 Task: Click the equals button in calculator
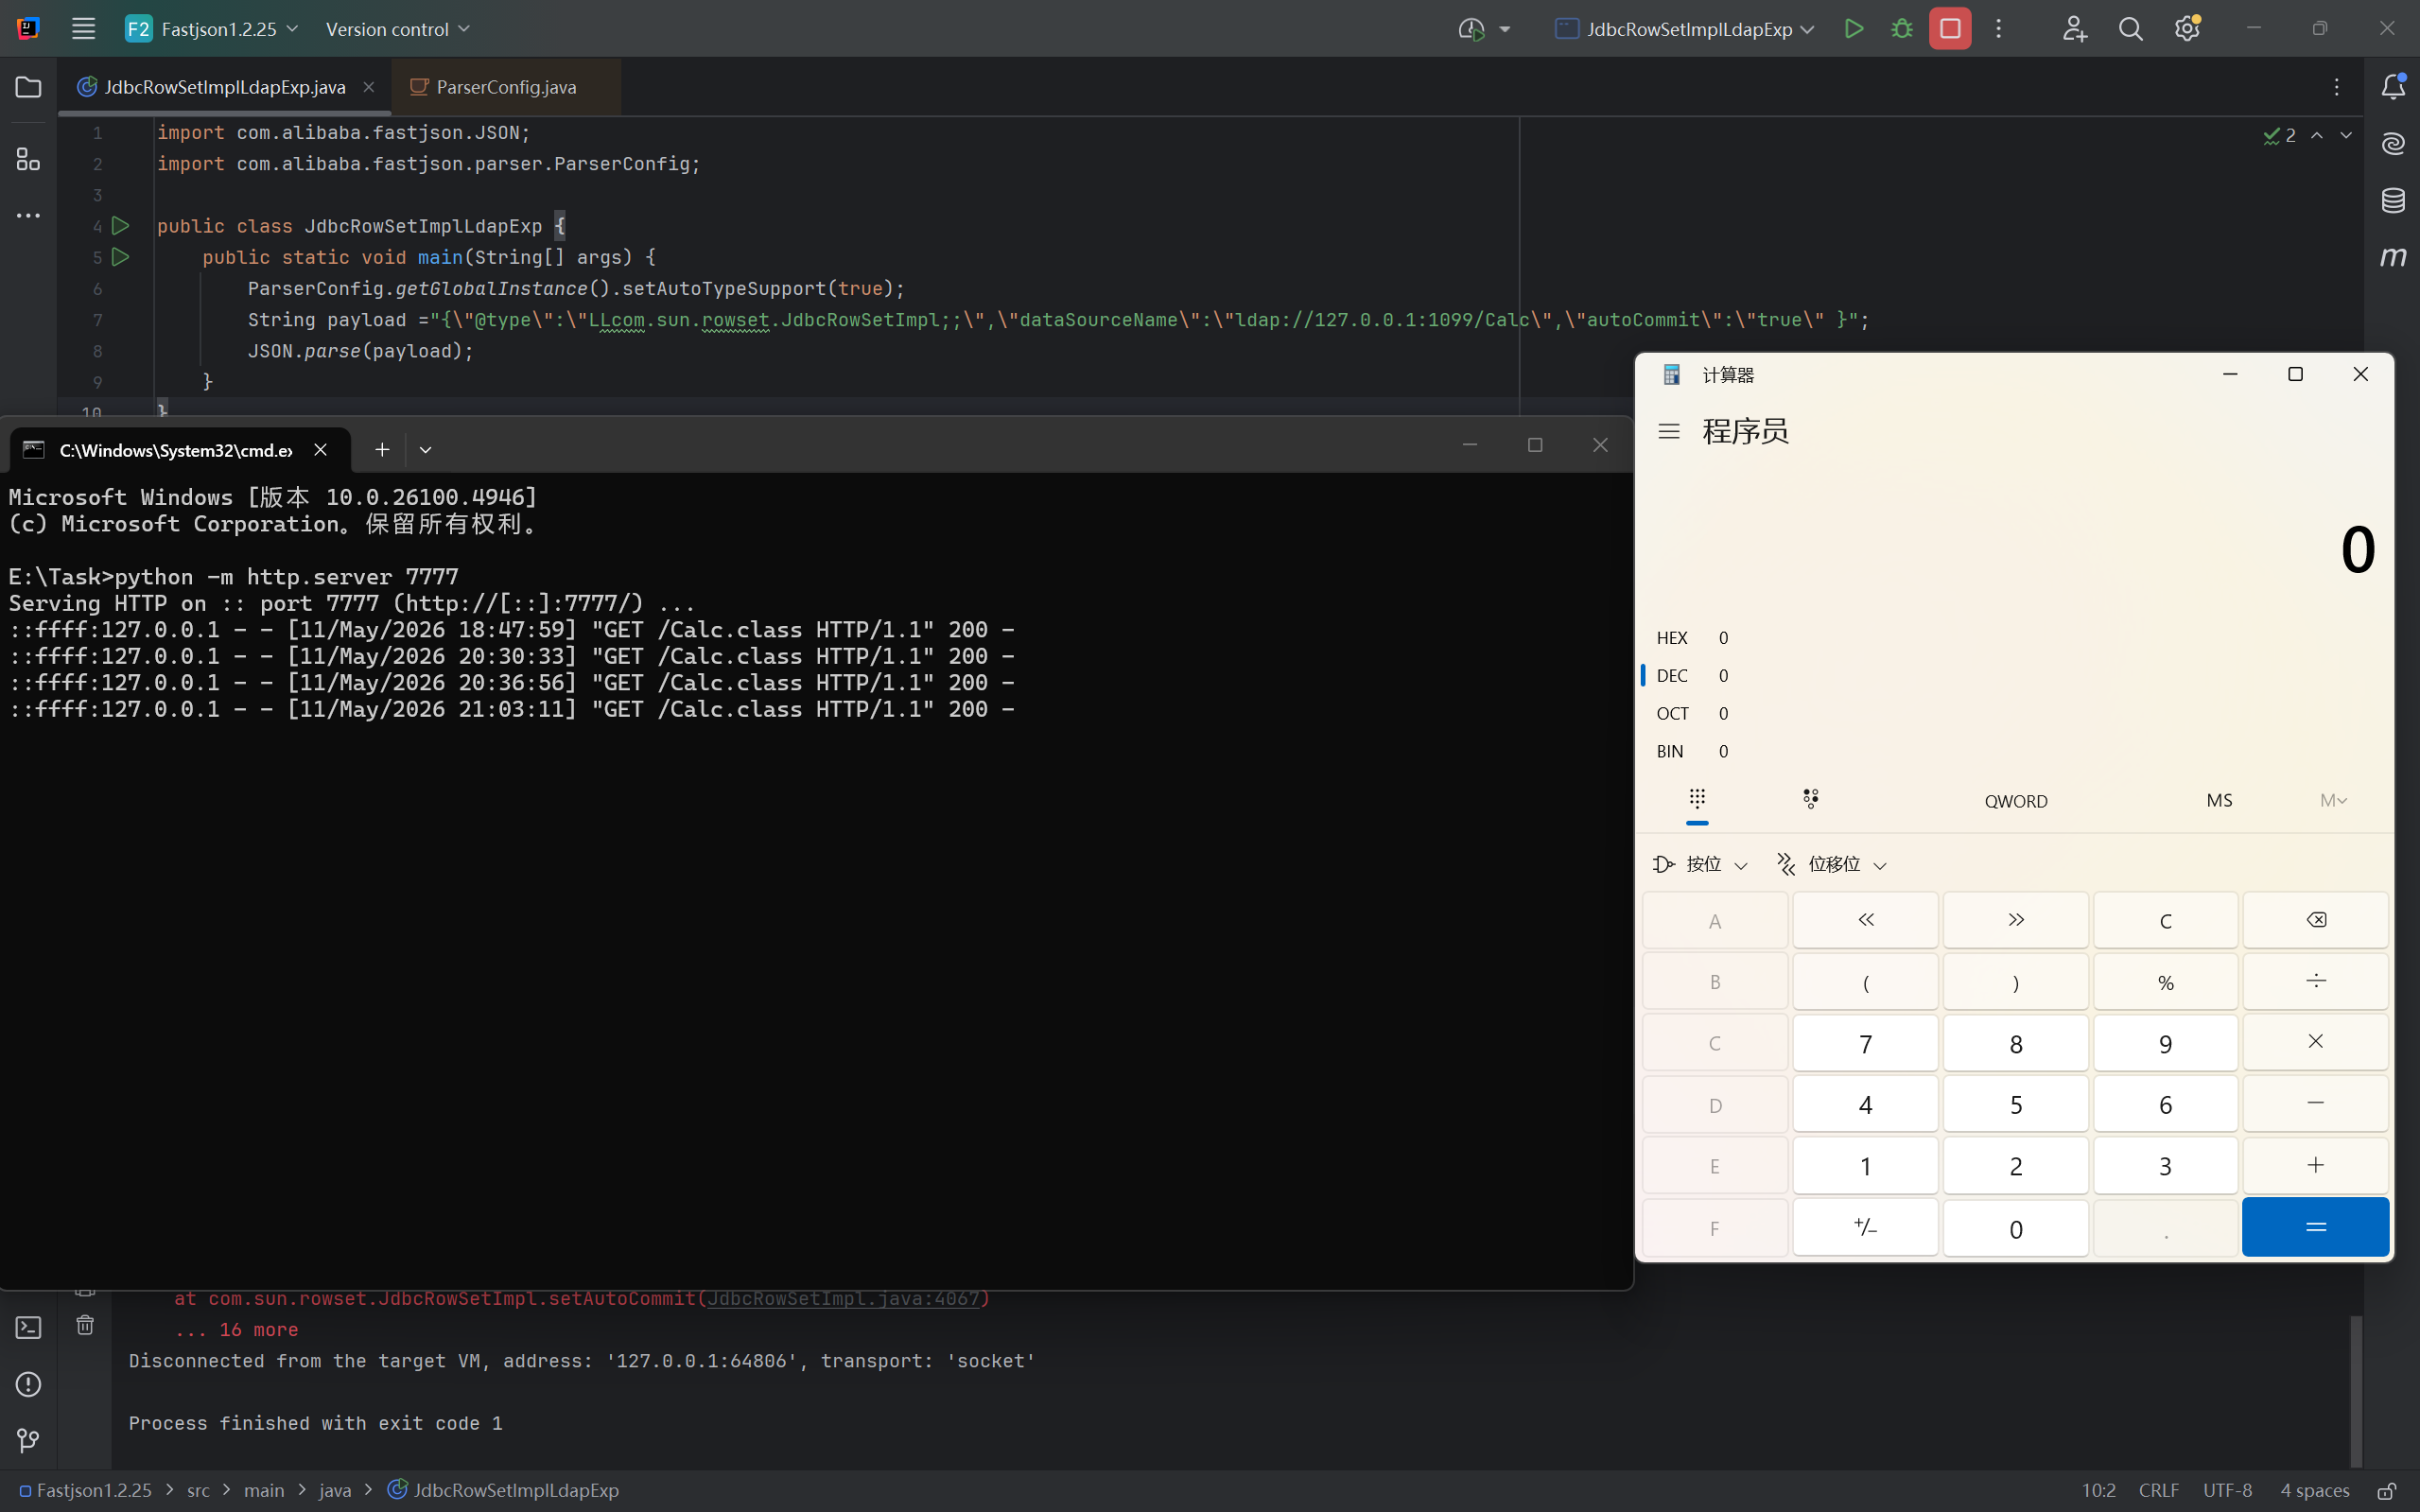pyautogui.click(x=2316, y=1227)
